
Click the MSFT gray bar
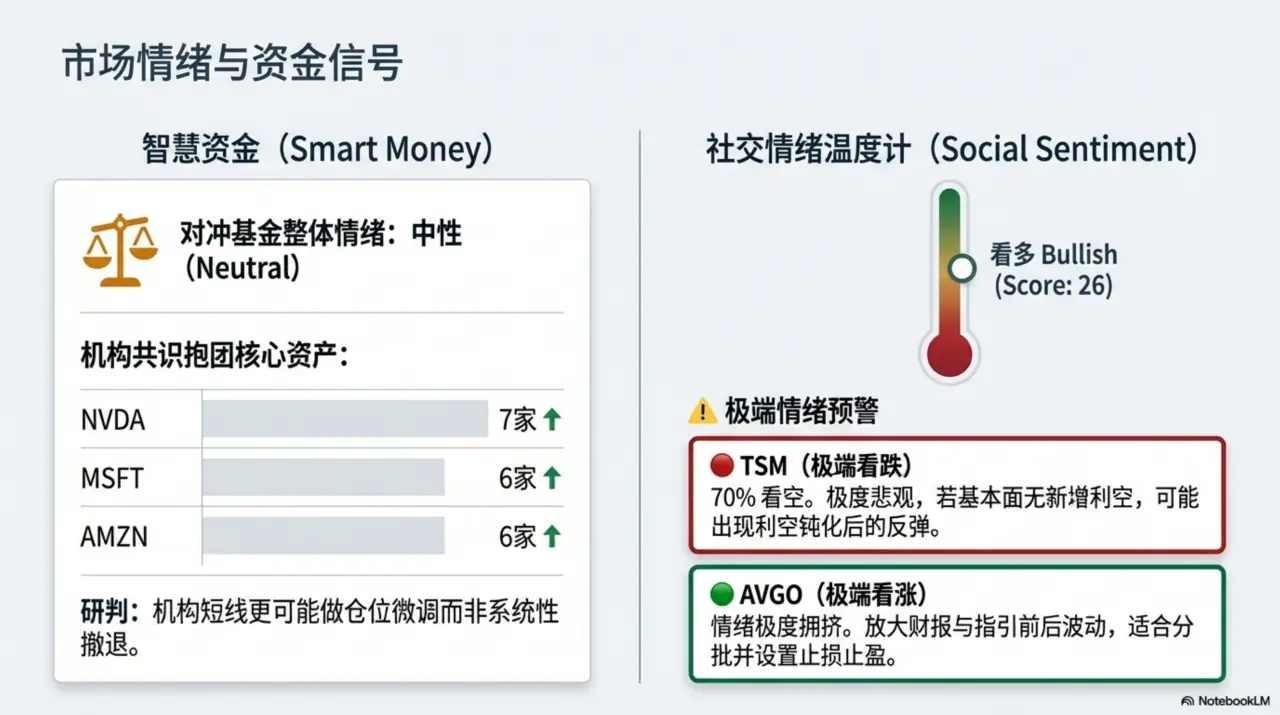coord(323,478)
